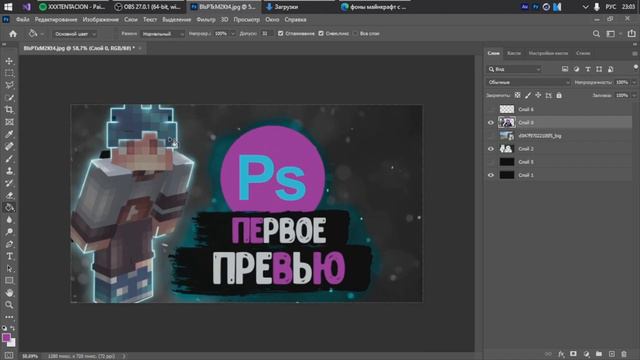Open the layer Заливка slider arrow
Viewport: 640px width, 360px height.
click(x=634, y=96)
